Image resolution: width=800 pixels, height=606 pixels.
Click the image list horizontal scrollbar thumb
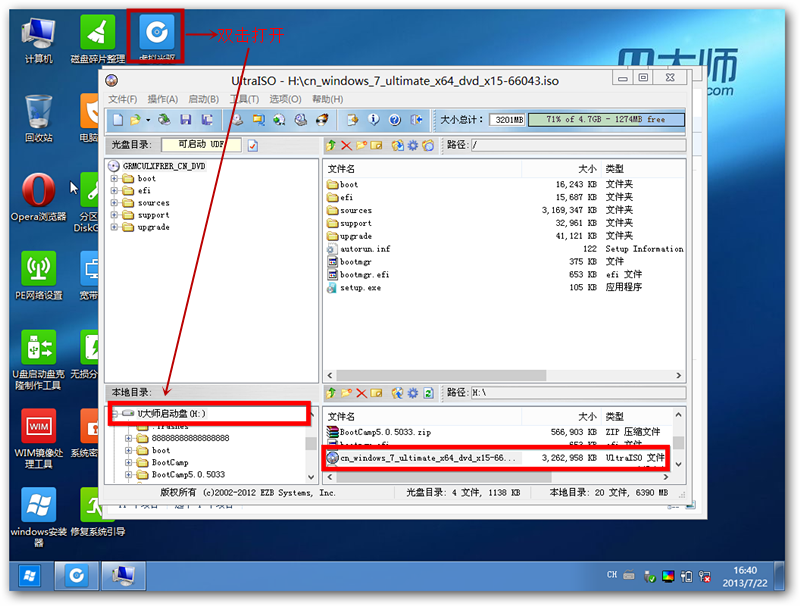click(441, 375)
